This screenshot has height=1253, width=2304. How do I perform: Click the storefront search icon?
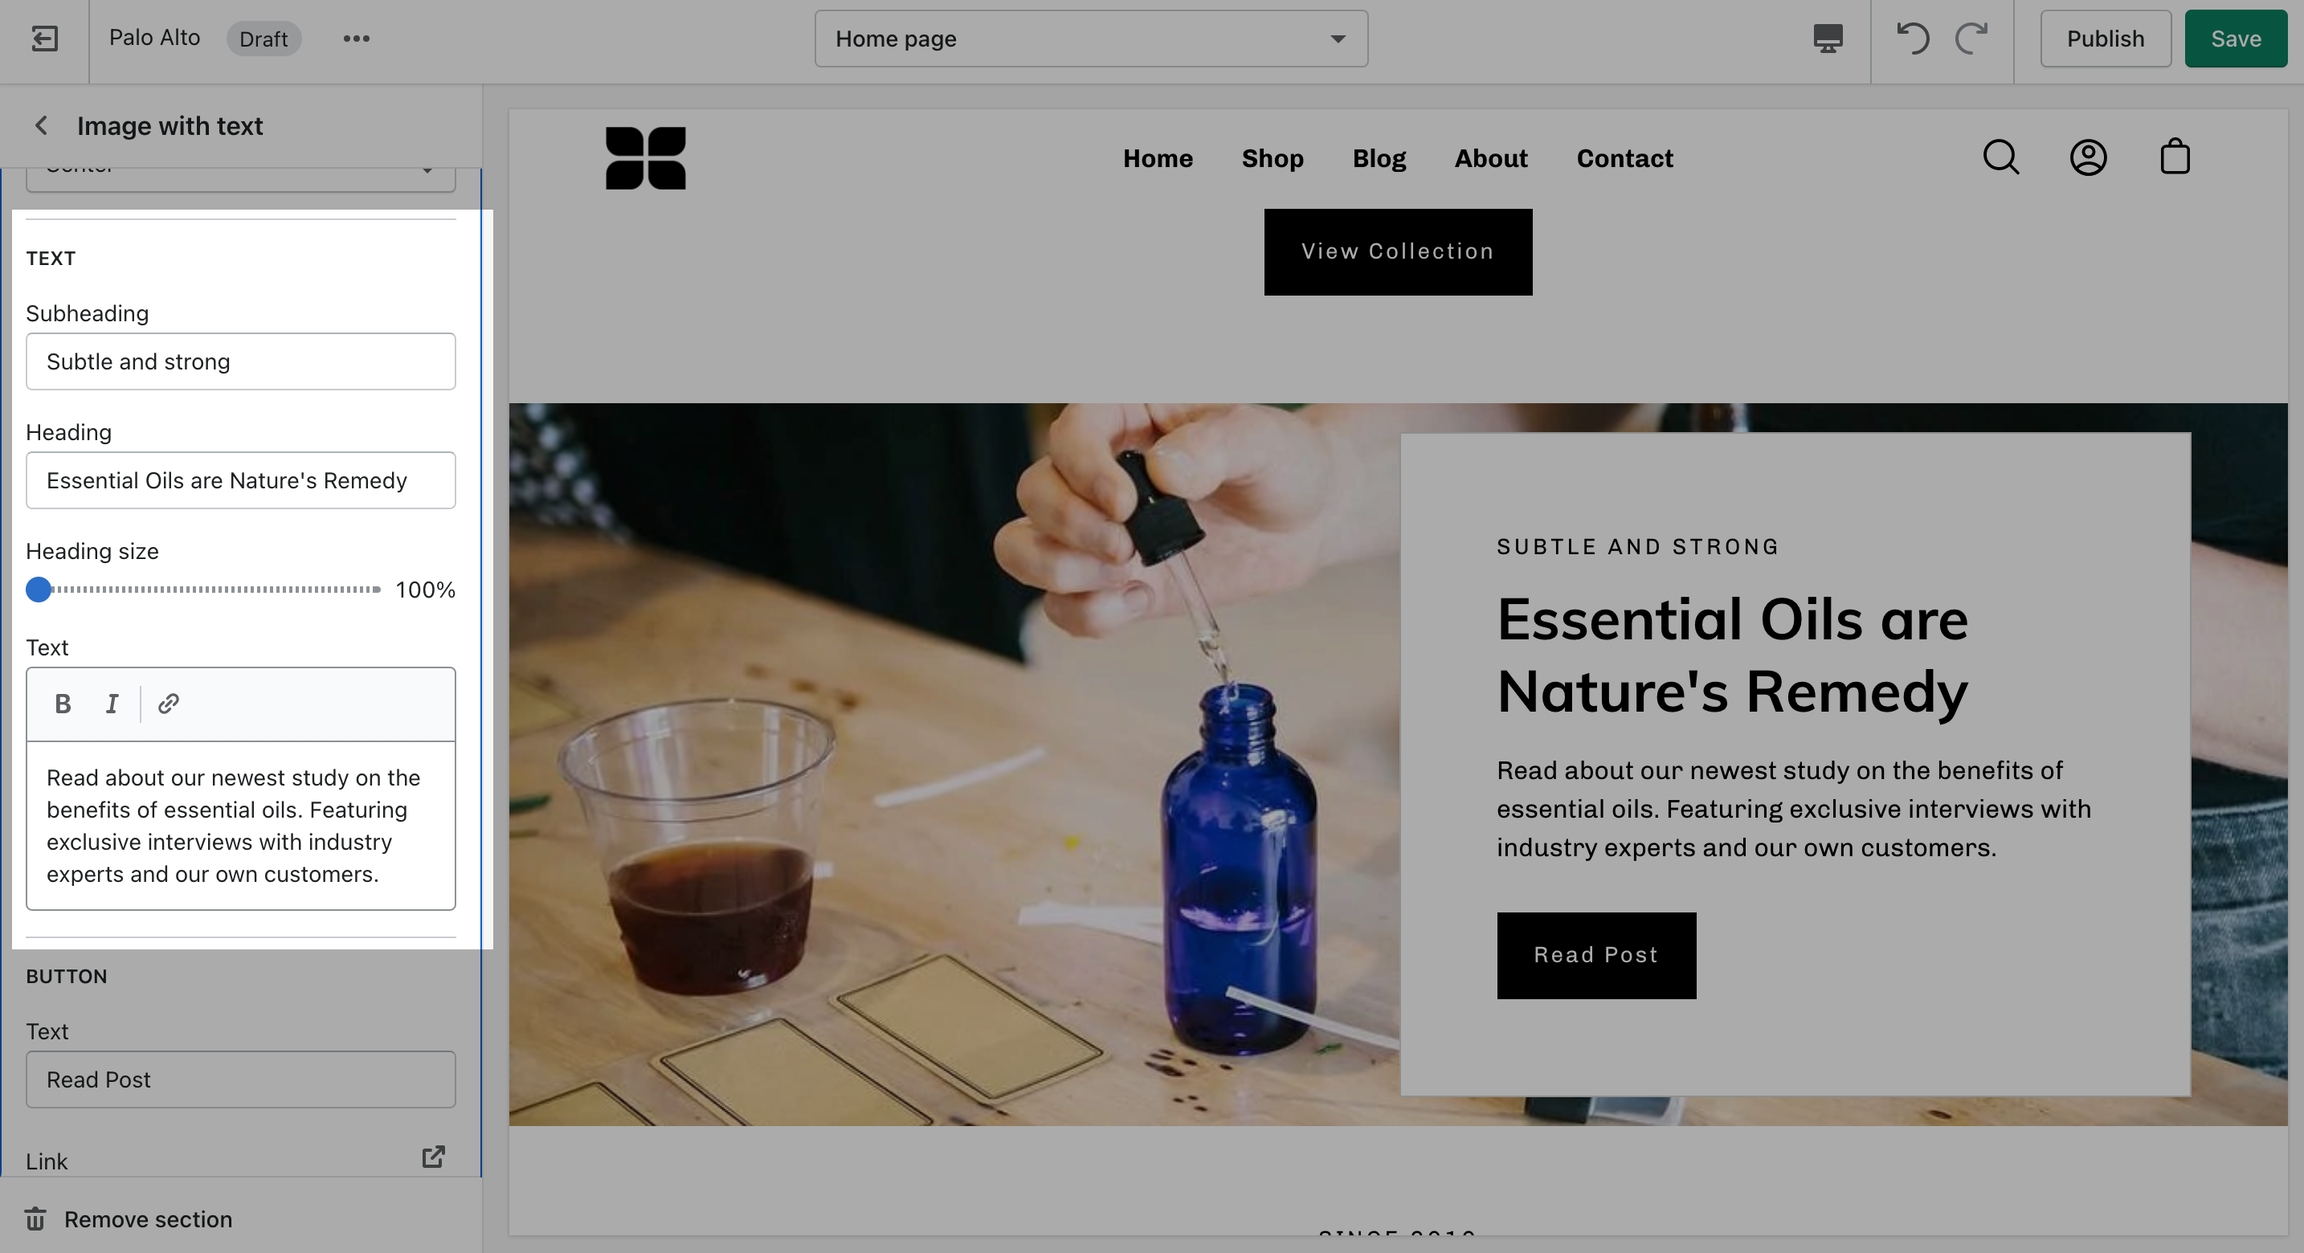point(2001,158)
